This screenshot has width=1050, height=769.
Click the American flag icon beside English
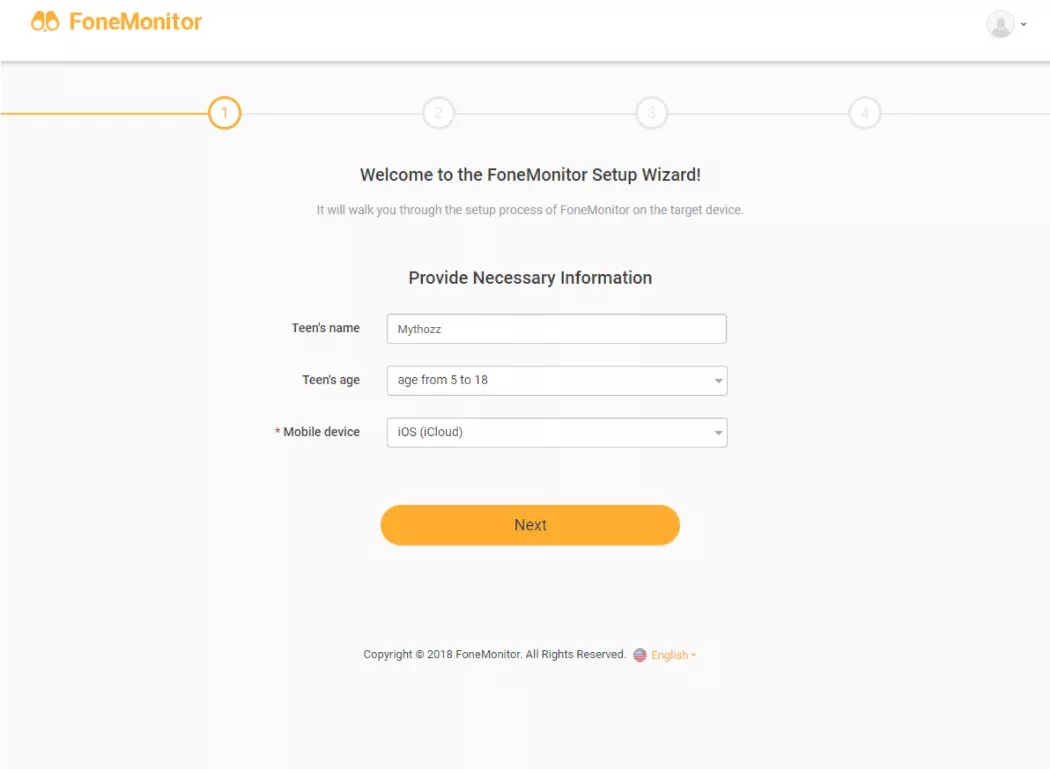[640, 655]
